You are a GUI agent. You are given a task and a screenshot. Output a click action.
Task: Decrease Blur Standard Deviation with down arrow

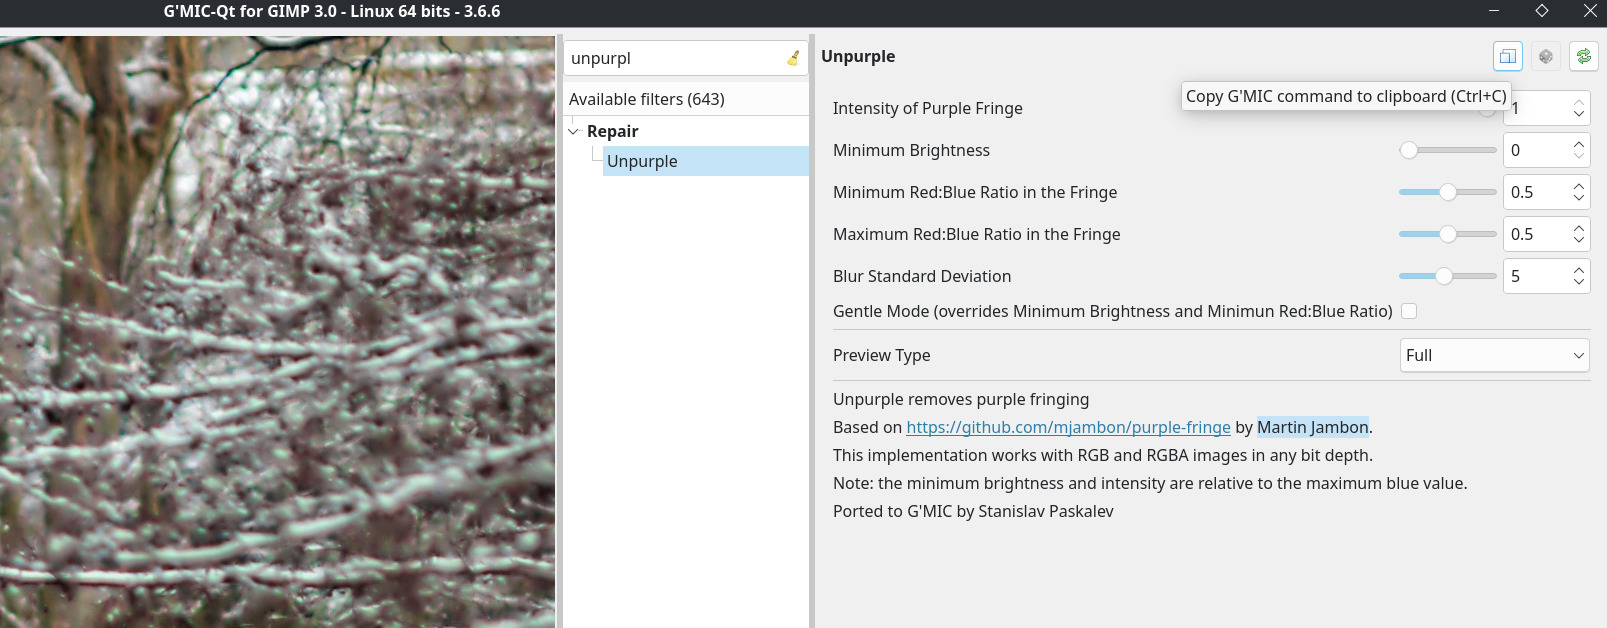(x=1579, y=282)
